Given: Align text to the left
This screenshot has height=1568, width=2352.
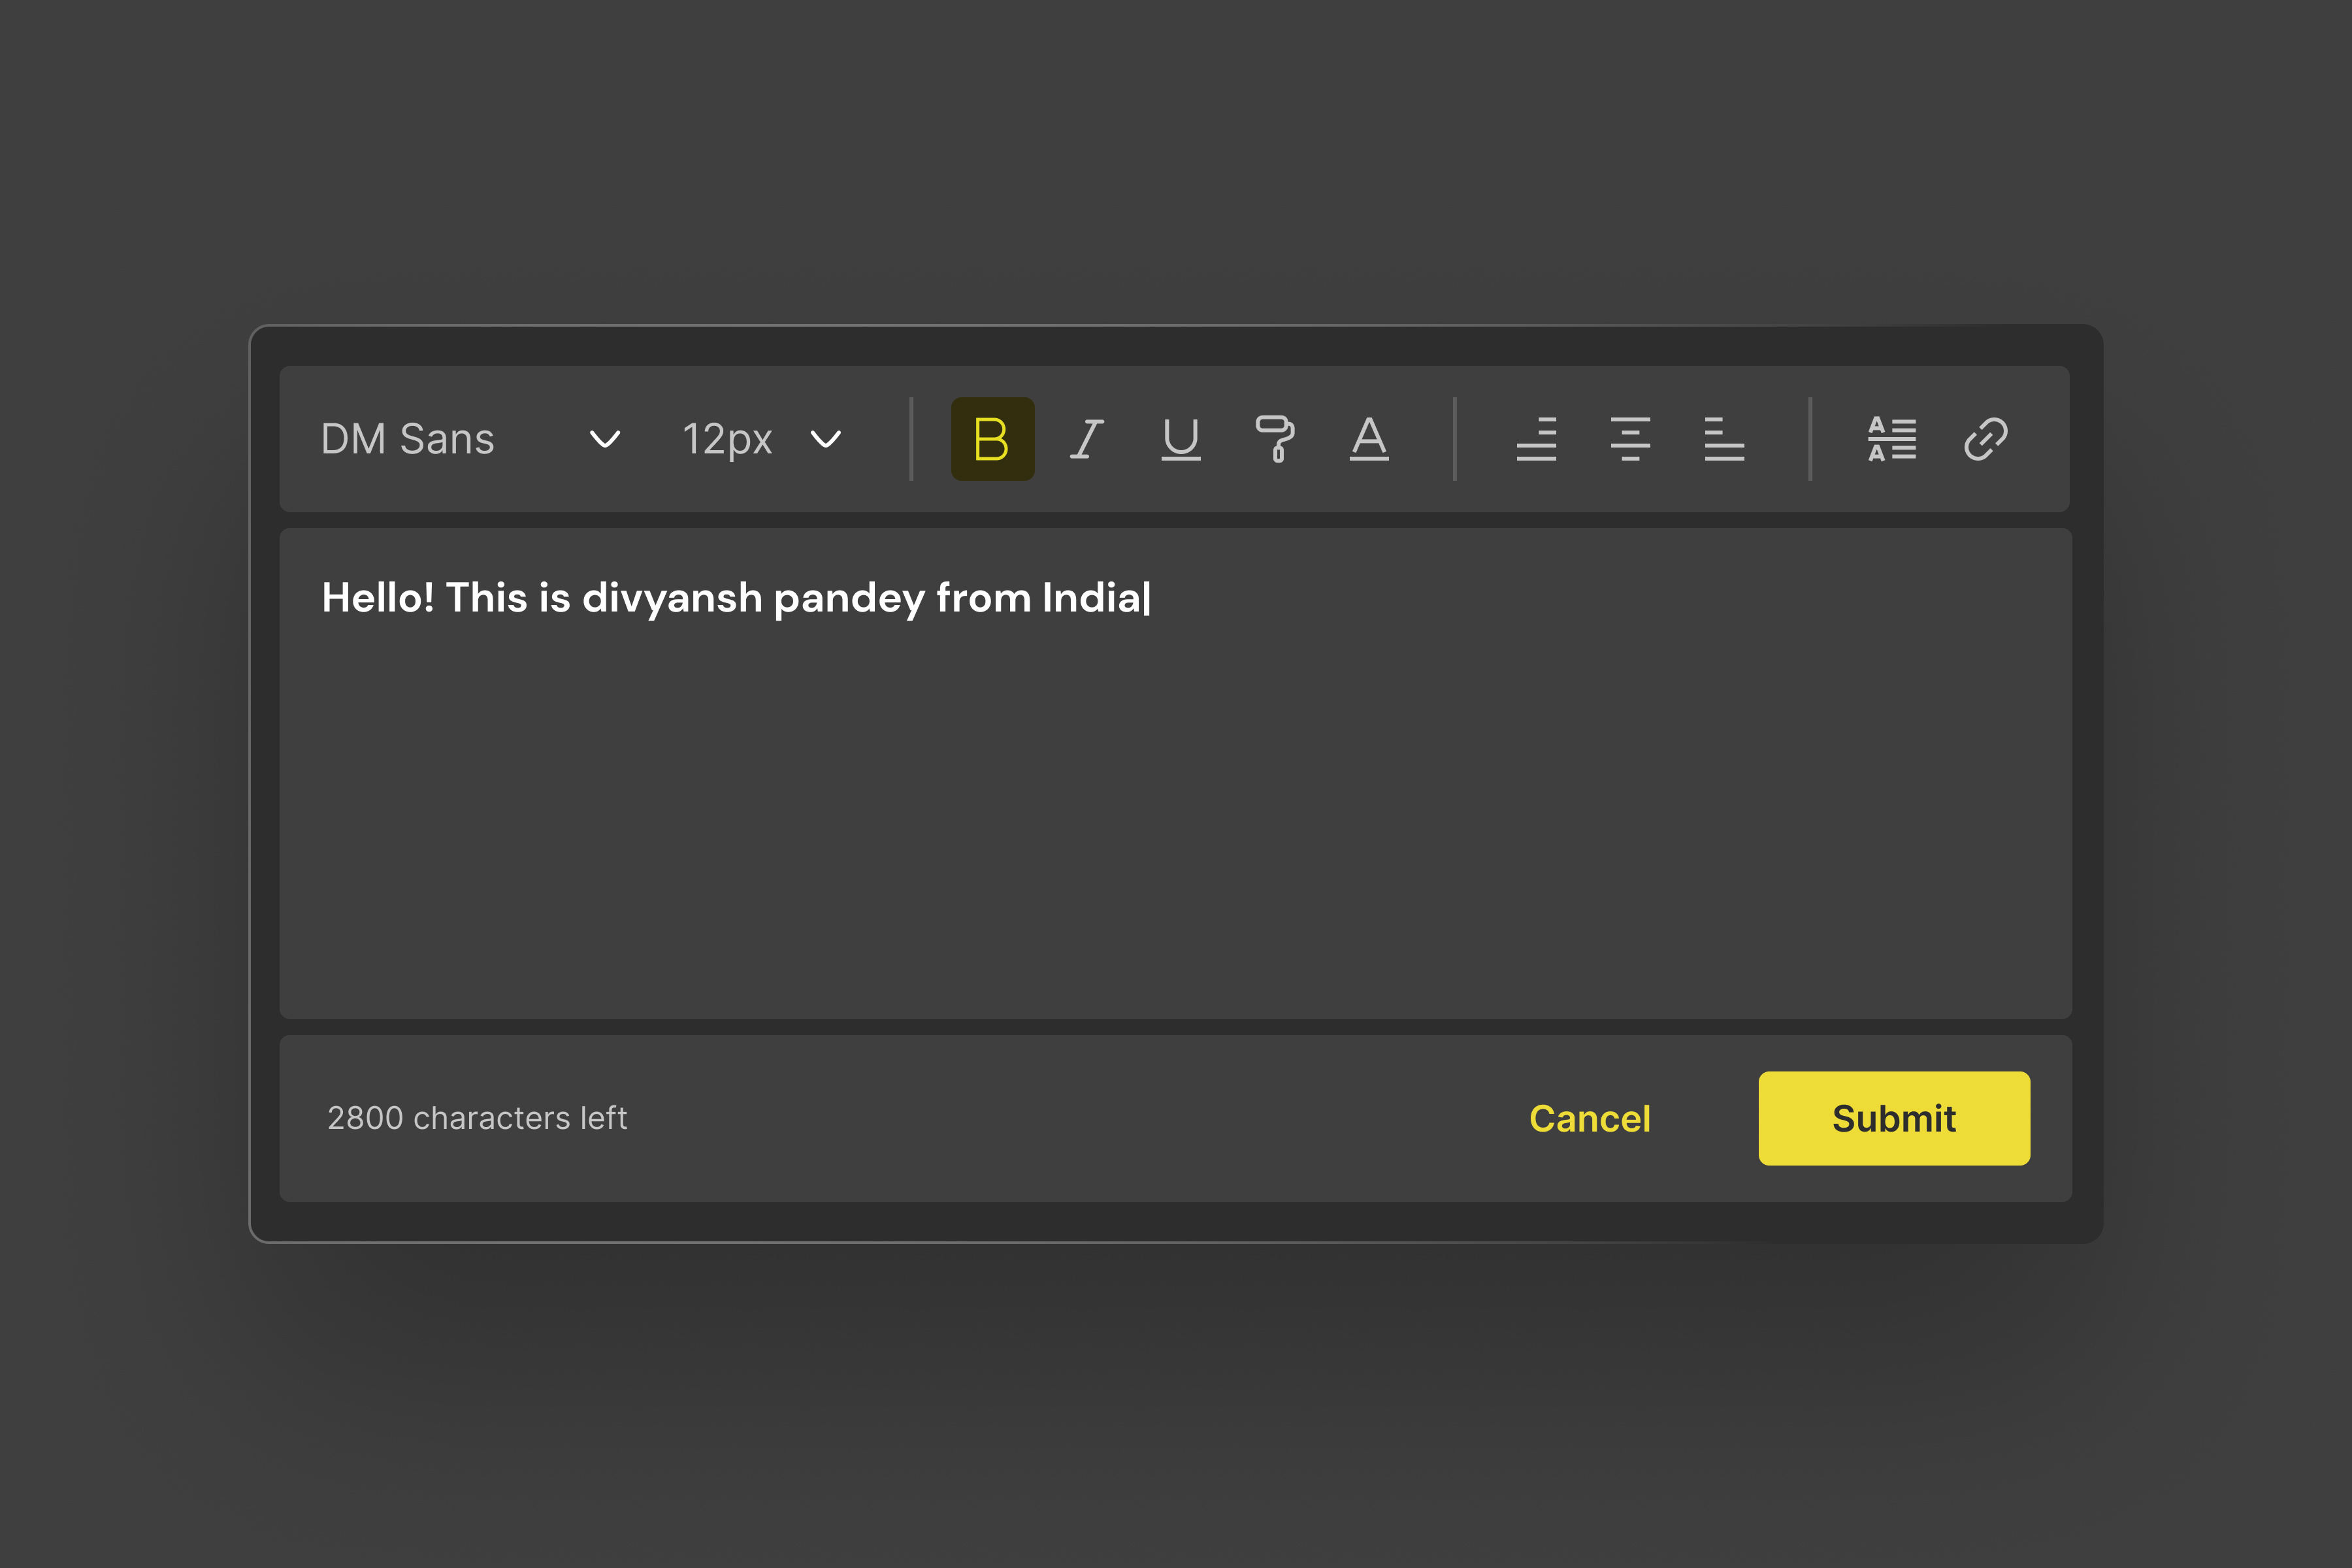Looking at the screenshot, I should click(1724, 439).
